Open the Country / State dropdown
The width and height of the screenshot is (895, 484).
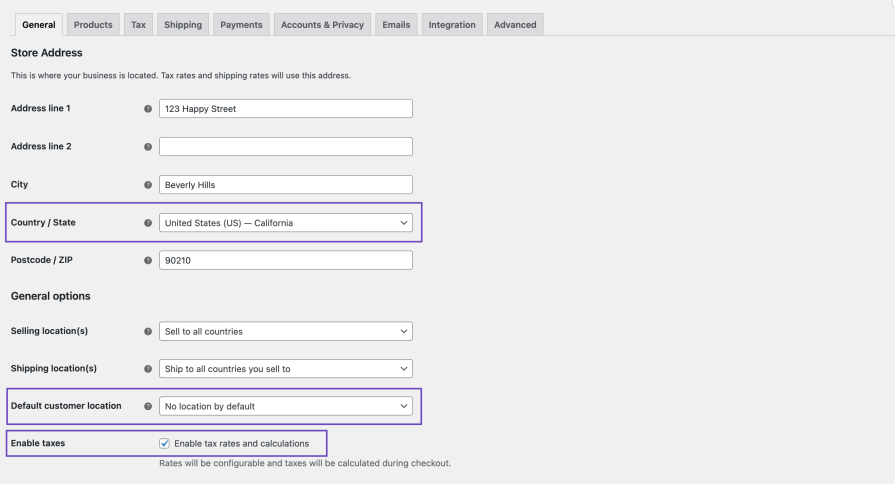[285, 223]
